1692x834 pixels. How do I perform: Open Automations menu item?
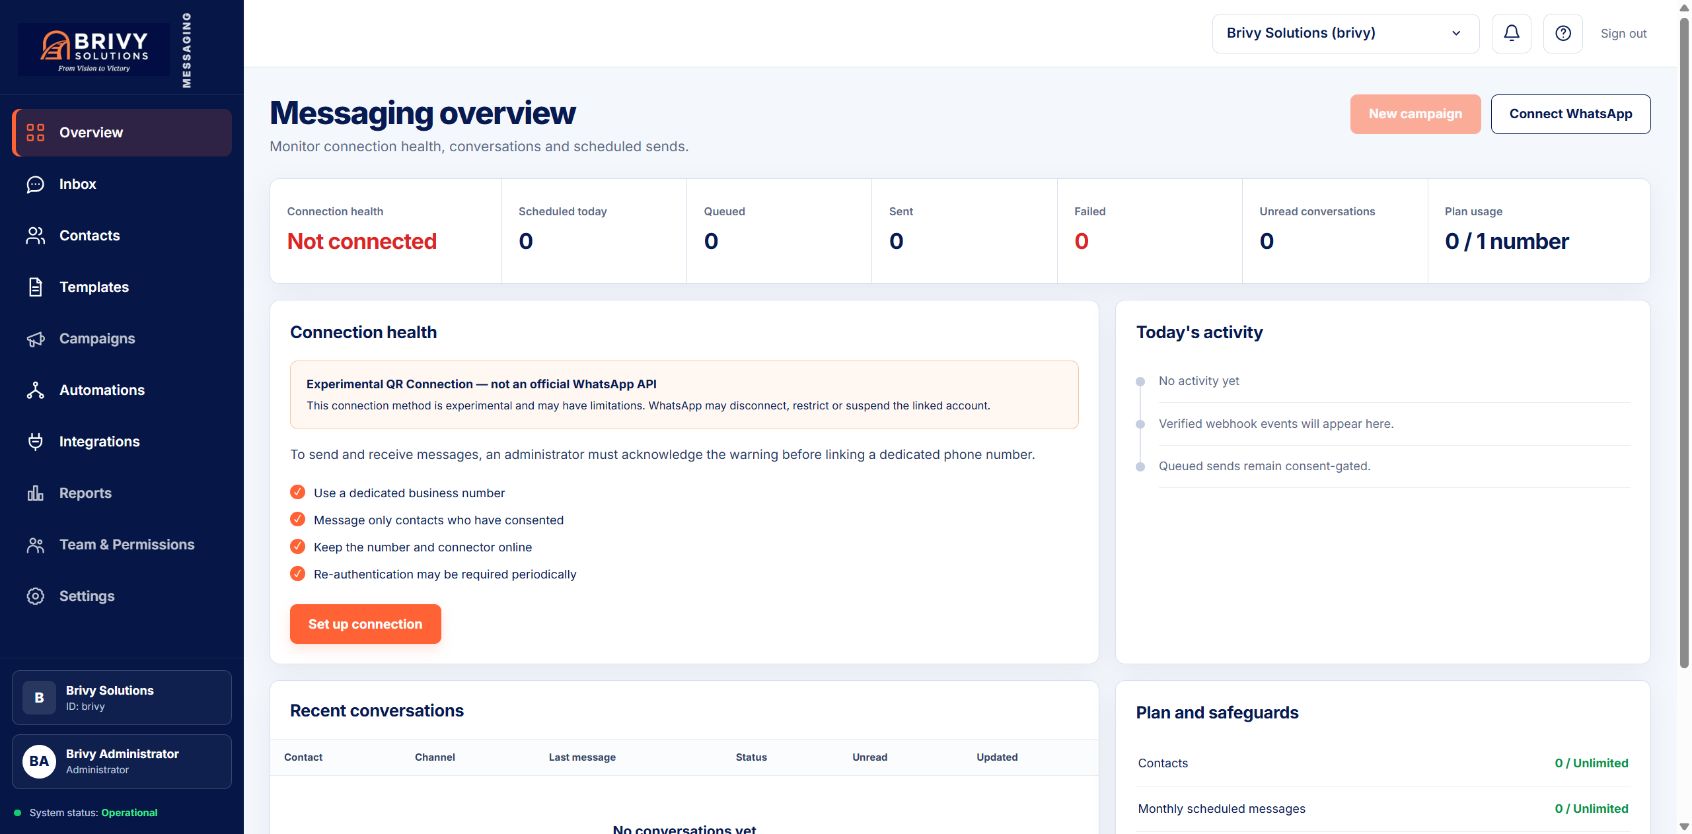pyautogui.click(x=122, y=390)
